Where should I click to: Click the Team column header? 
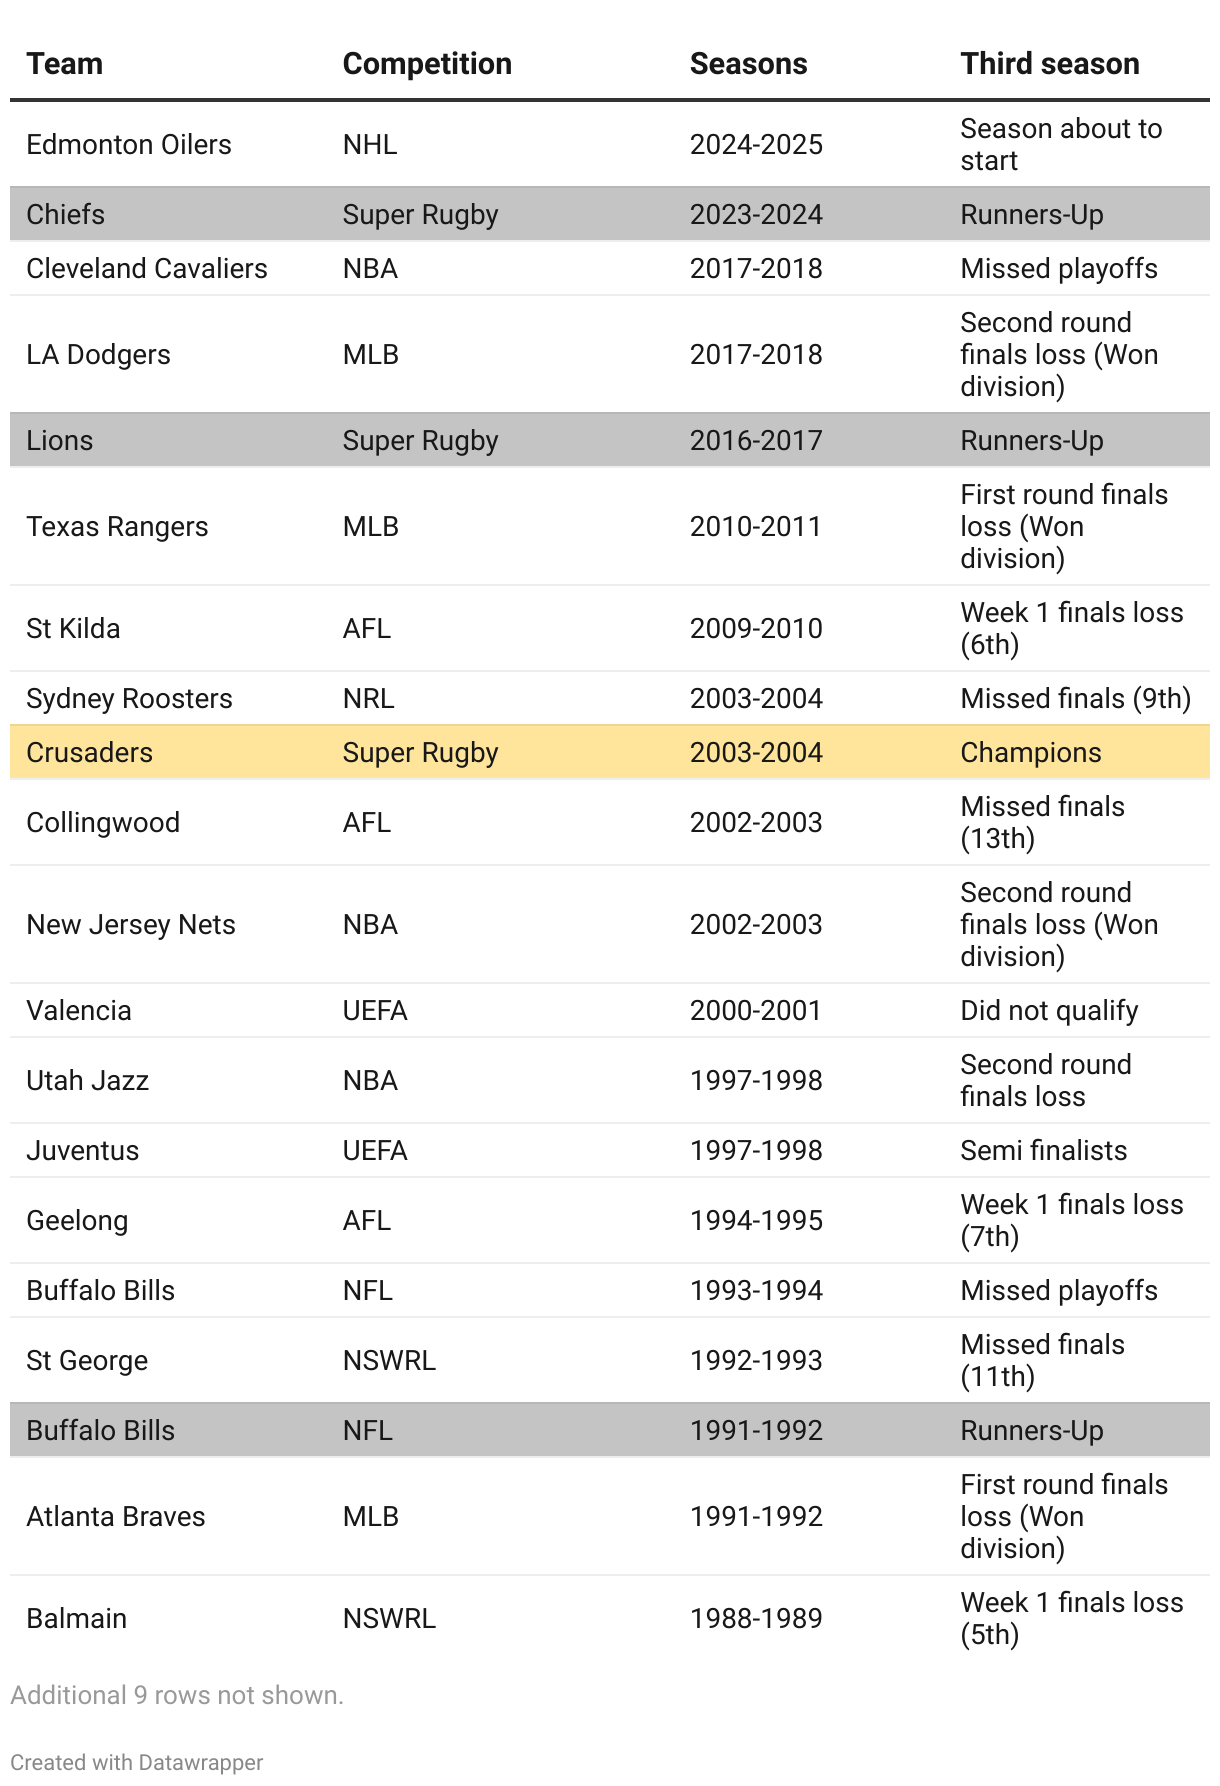click(x=65, y=64)
